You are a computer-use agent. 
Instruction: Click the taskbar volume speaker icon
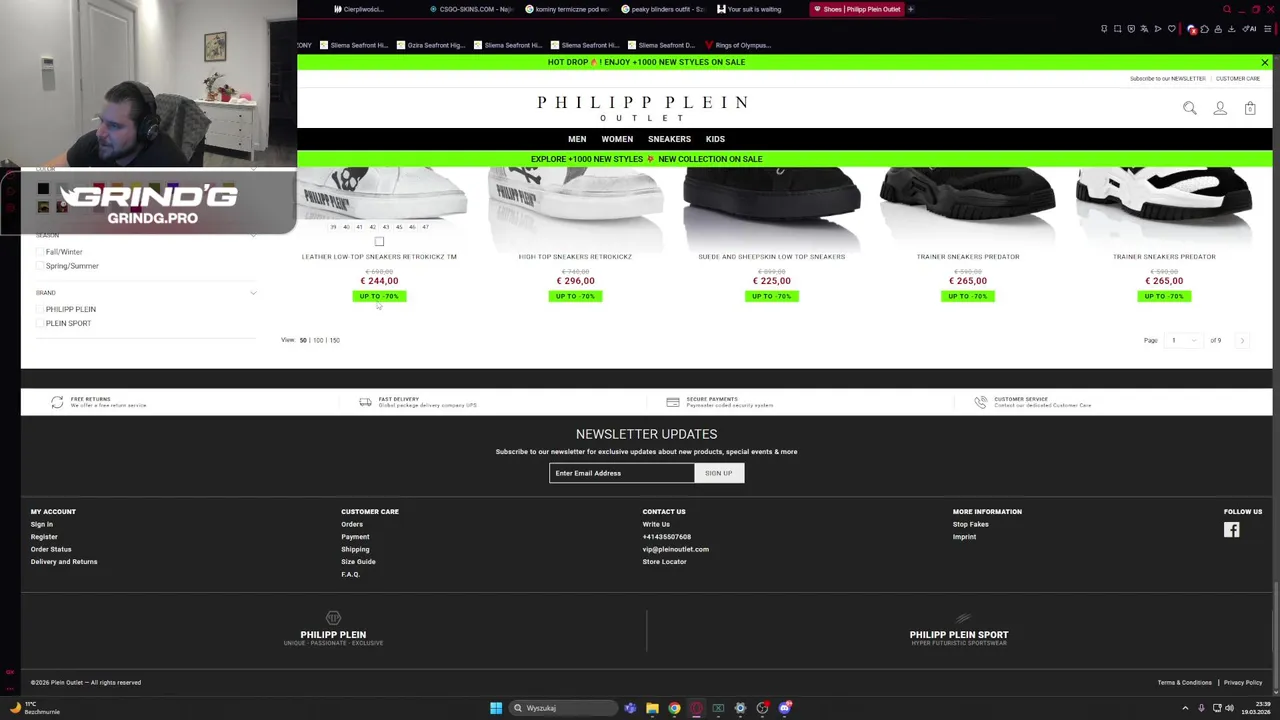click(1229, 708)
